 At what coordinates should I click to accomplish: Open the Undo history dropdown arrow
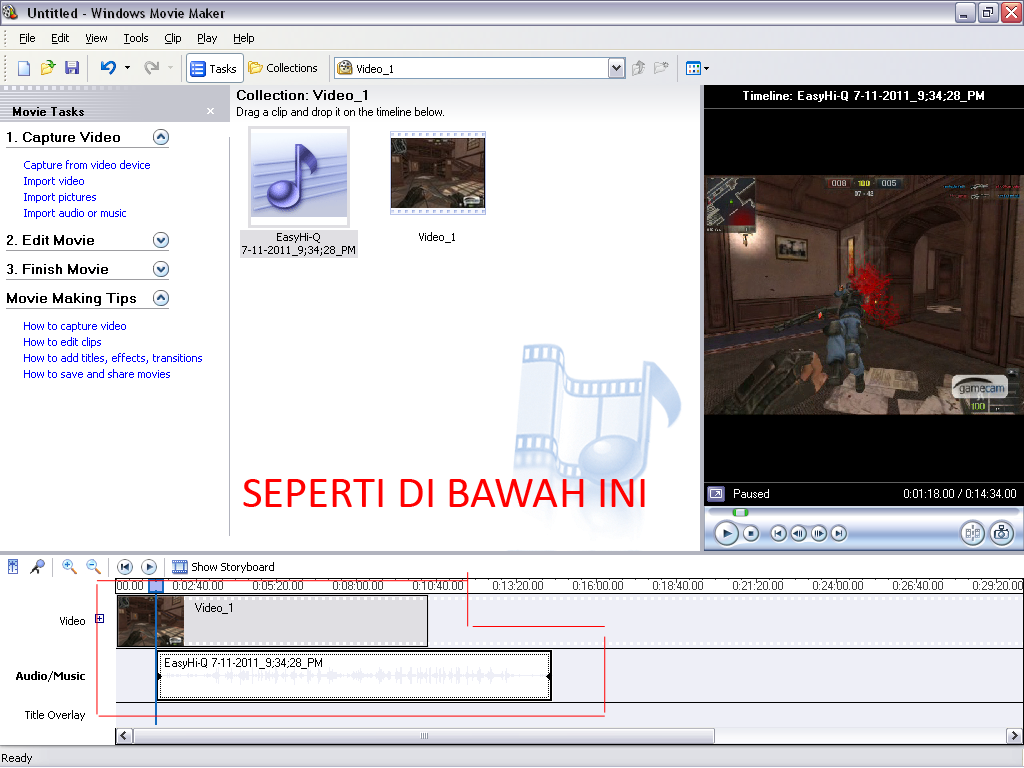[x=127, y=68]
